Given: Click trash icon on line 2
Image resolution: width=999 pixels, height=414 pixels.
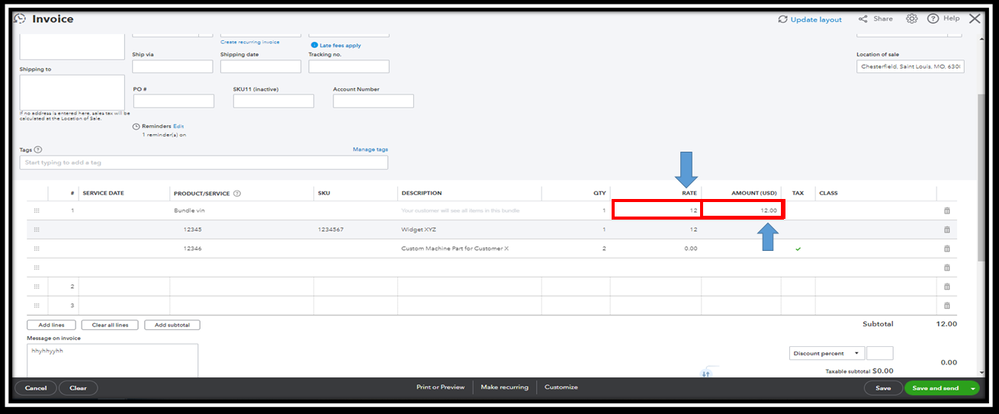Looking at the screenshot, I should [x=947, y=287].
